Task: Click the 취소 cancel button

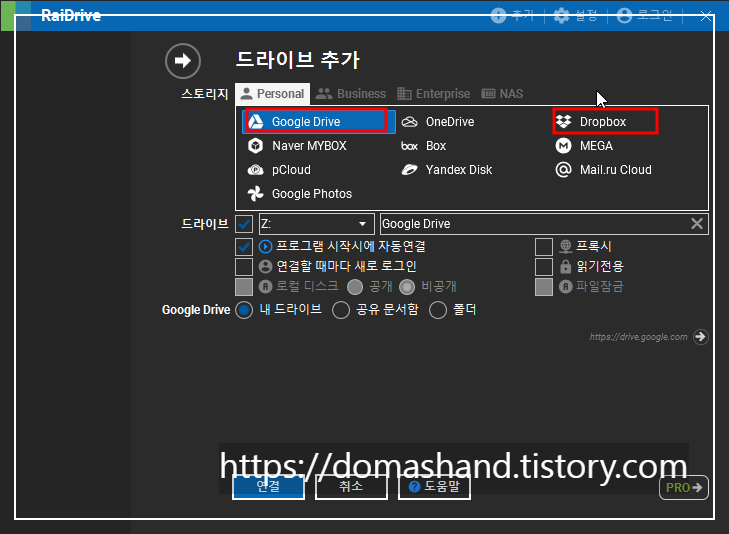Action: [351, 487]
